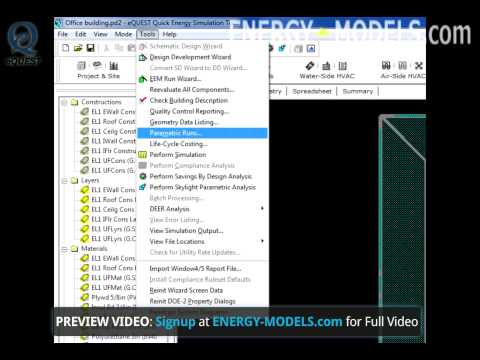480x360 pixels.
Task: Select EL1 Roof Const under Constructions
Action: (x=113, y=121)
